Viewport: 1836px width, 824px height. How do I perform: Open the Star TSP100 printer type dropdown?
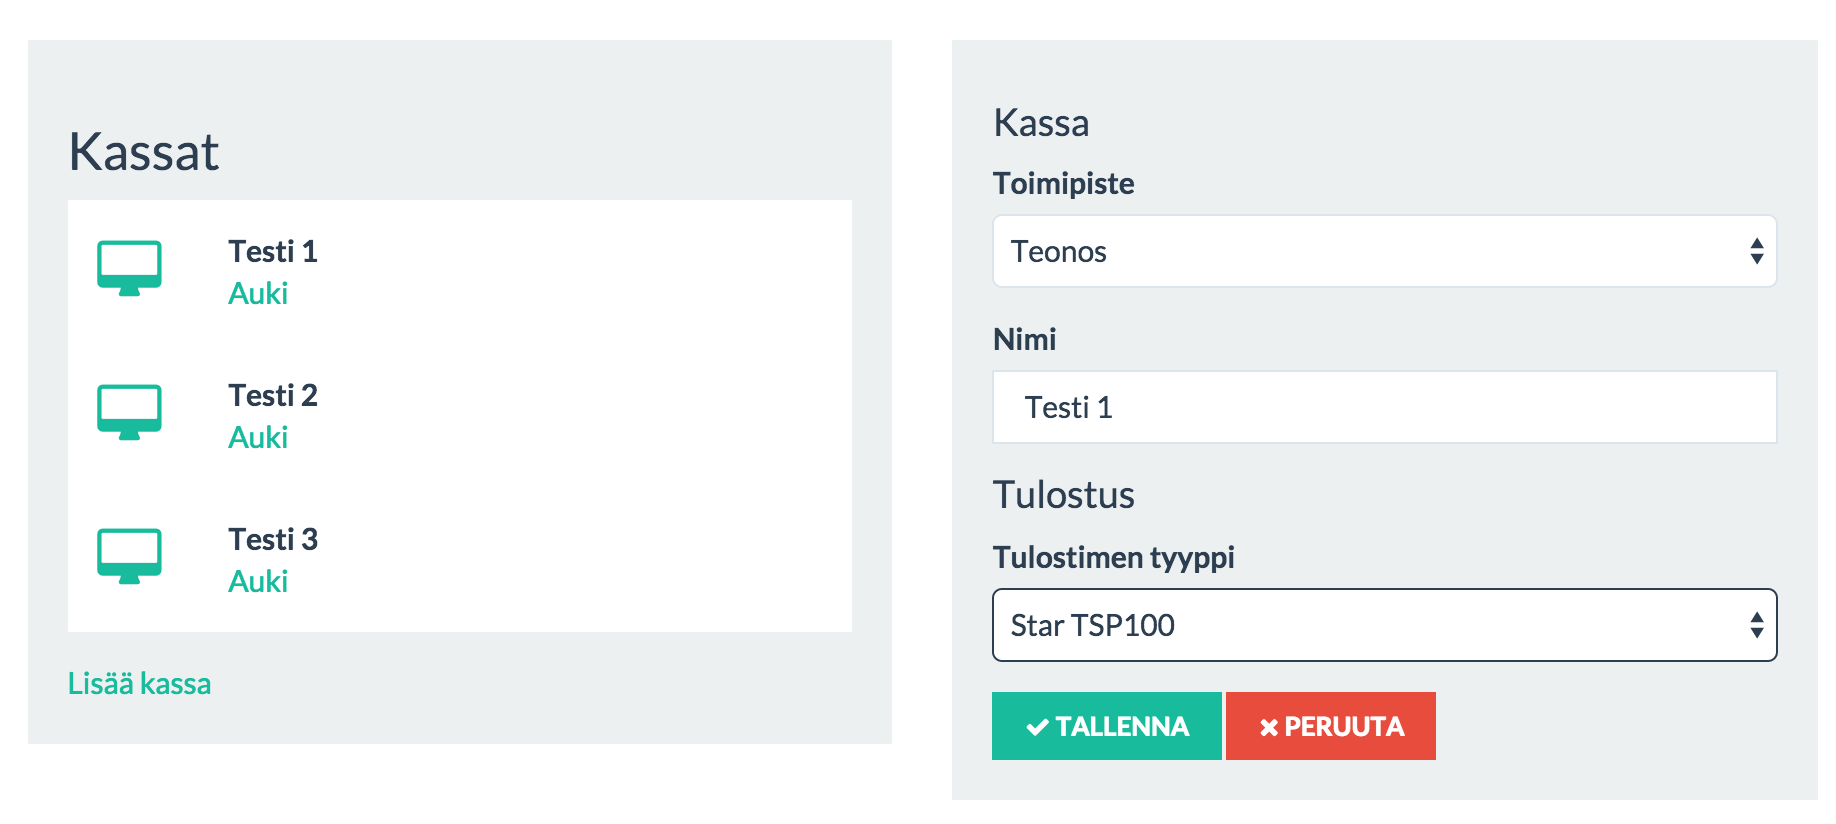[1384, 625]
